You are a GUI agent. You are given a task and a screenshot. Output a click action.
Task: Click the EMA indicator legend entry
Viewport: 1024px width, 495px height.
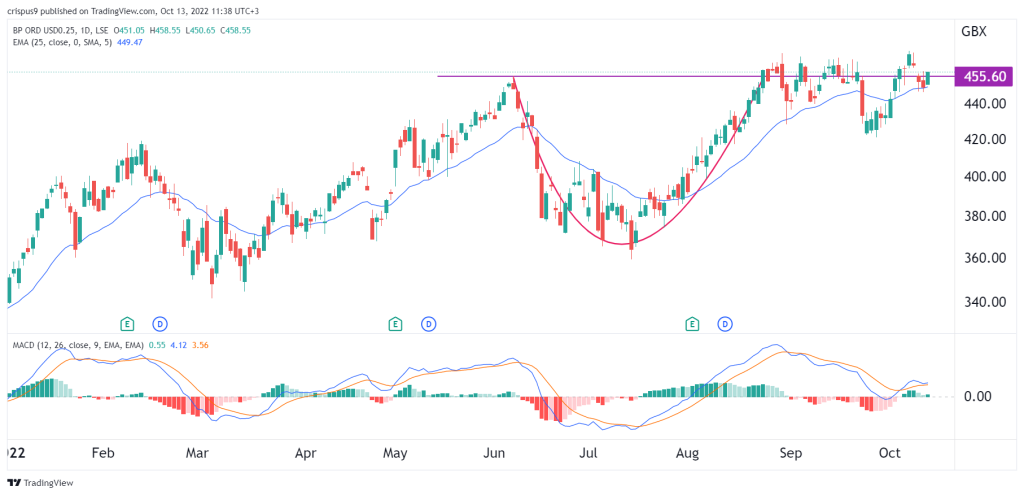click(61, 42)
